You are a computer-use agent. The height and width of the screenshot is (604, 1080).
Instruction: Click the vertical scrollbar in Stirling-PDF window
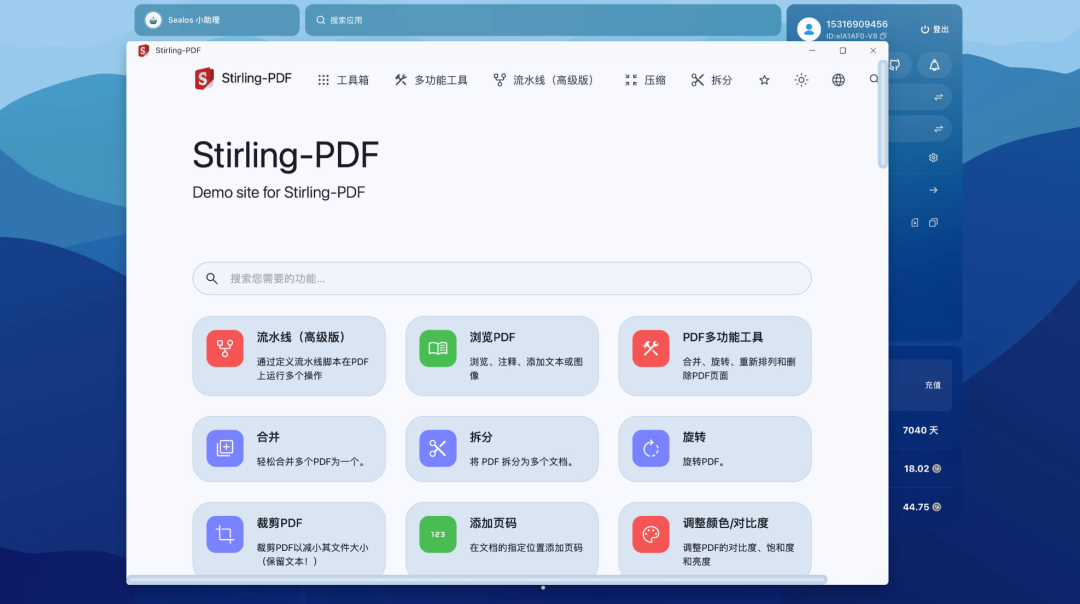pyautogui.click(x=882, y=114)
